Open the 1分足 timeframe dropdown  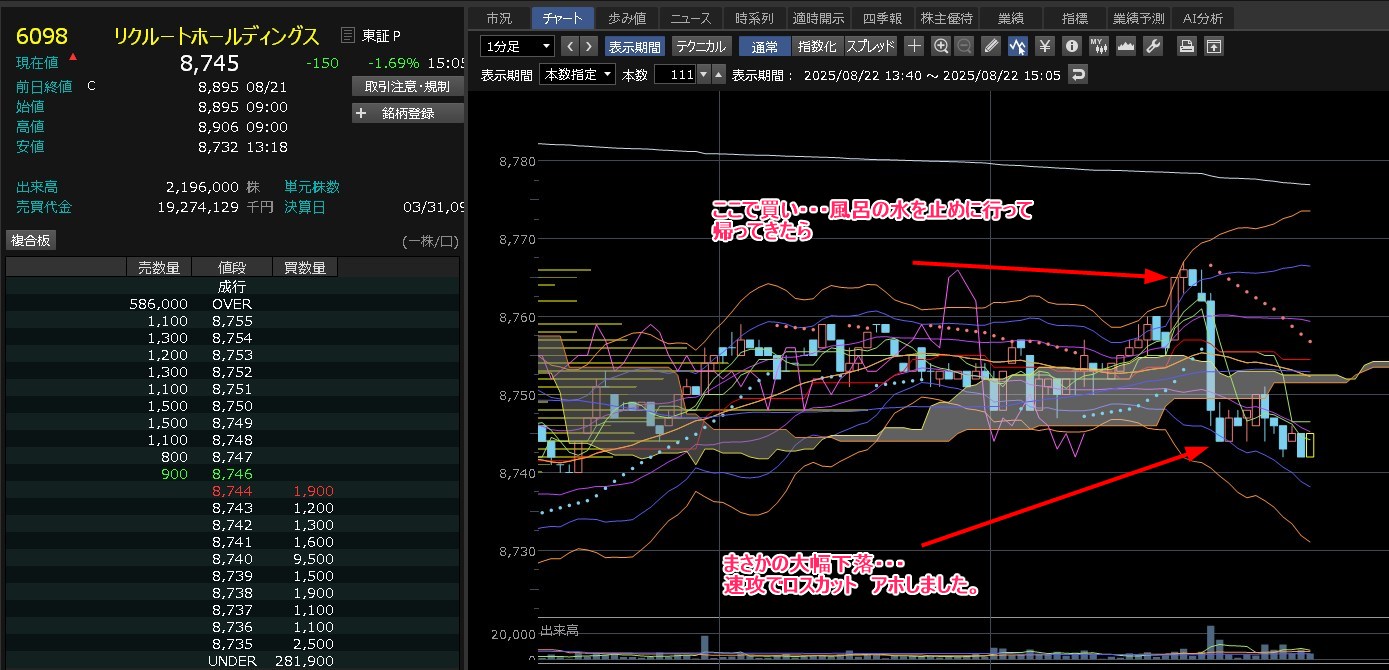[517, 46]
